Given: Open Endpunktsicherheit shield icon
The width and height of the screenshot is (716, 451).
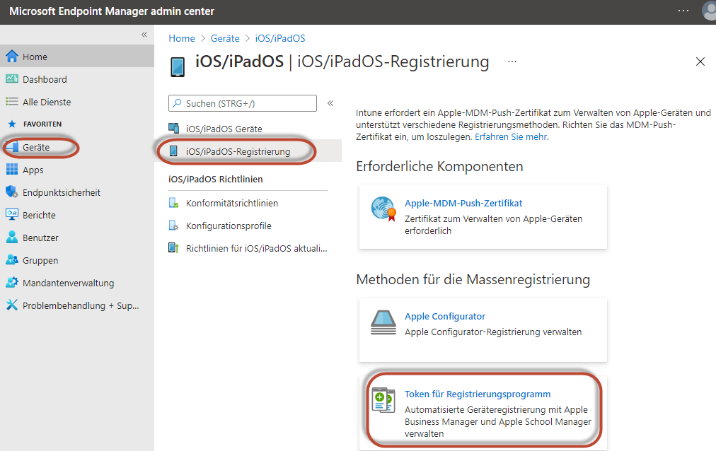Looking at the screenshot, I should [x=12, y=192].
